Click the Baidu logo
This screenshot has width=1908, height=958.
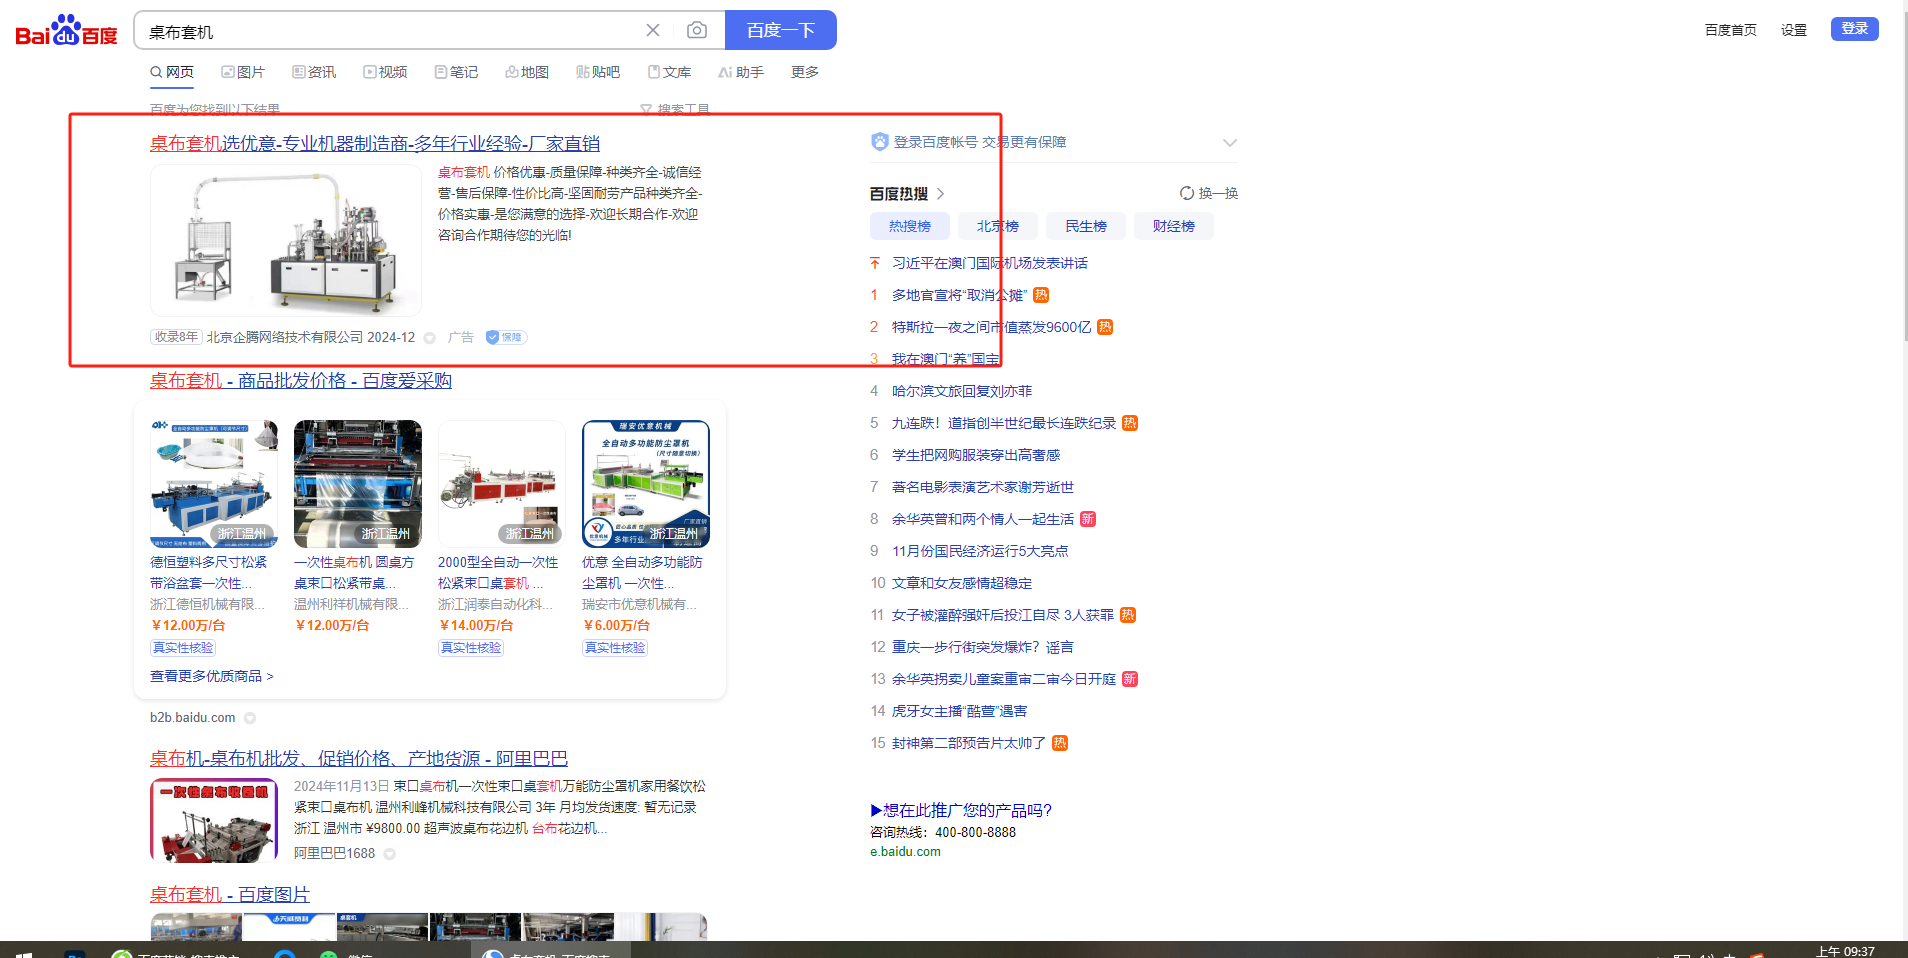pyautogui.click(x=66, y=30)
